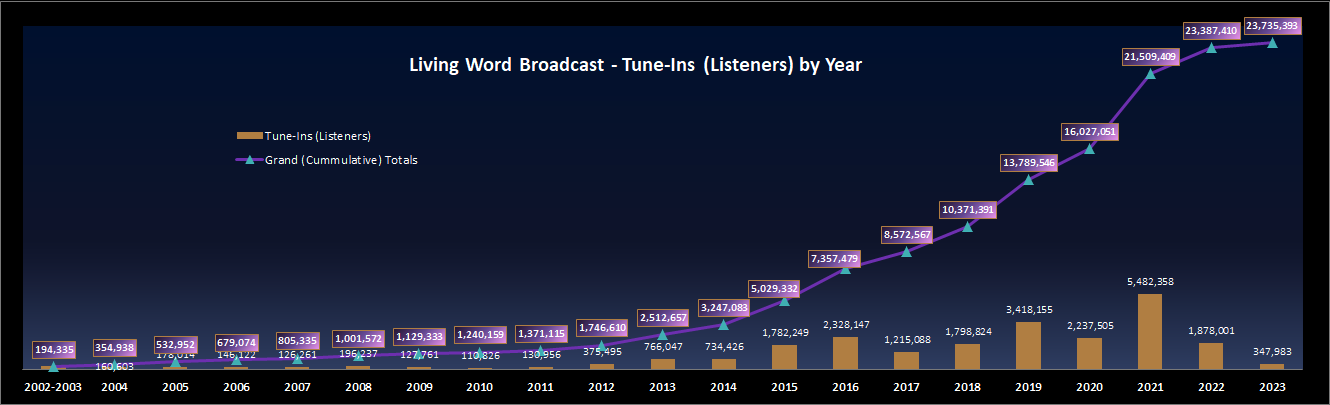Viewport: 1330px width, 405px height.
Task: Click the cumulative label 16,027,051
Action: coord(1089,131)
